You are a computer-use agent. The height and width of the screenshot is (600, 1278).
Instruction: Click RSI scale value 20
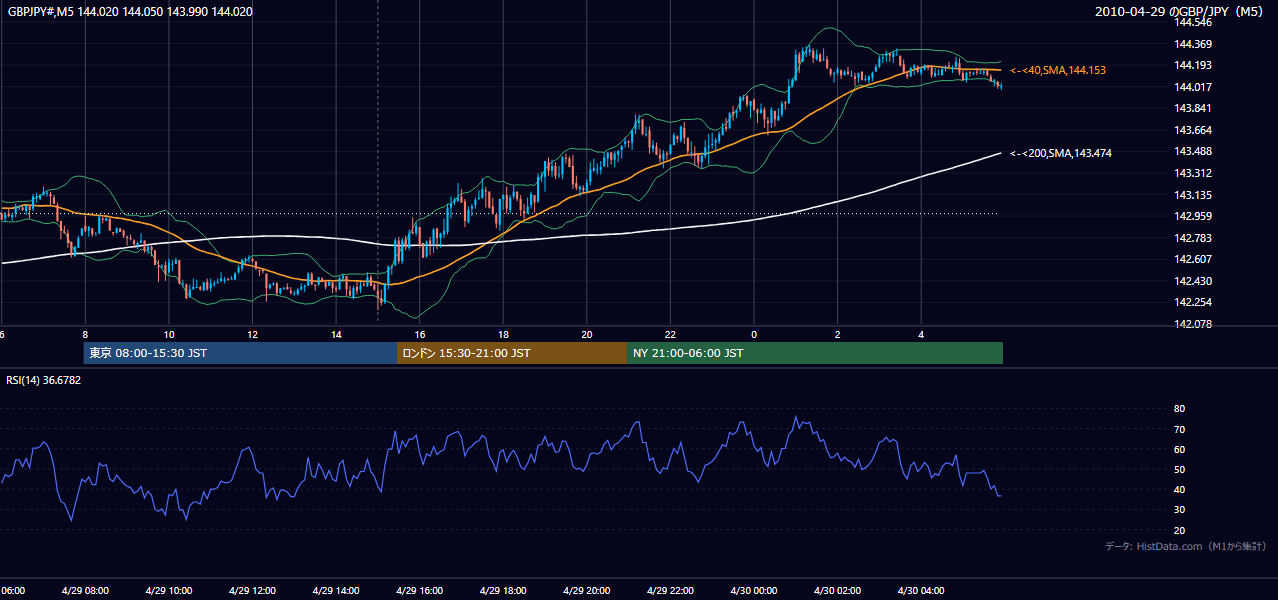click(x=1179, y=531)
